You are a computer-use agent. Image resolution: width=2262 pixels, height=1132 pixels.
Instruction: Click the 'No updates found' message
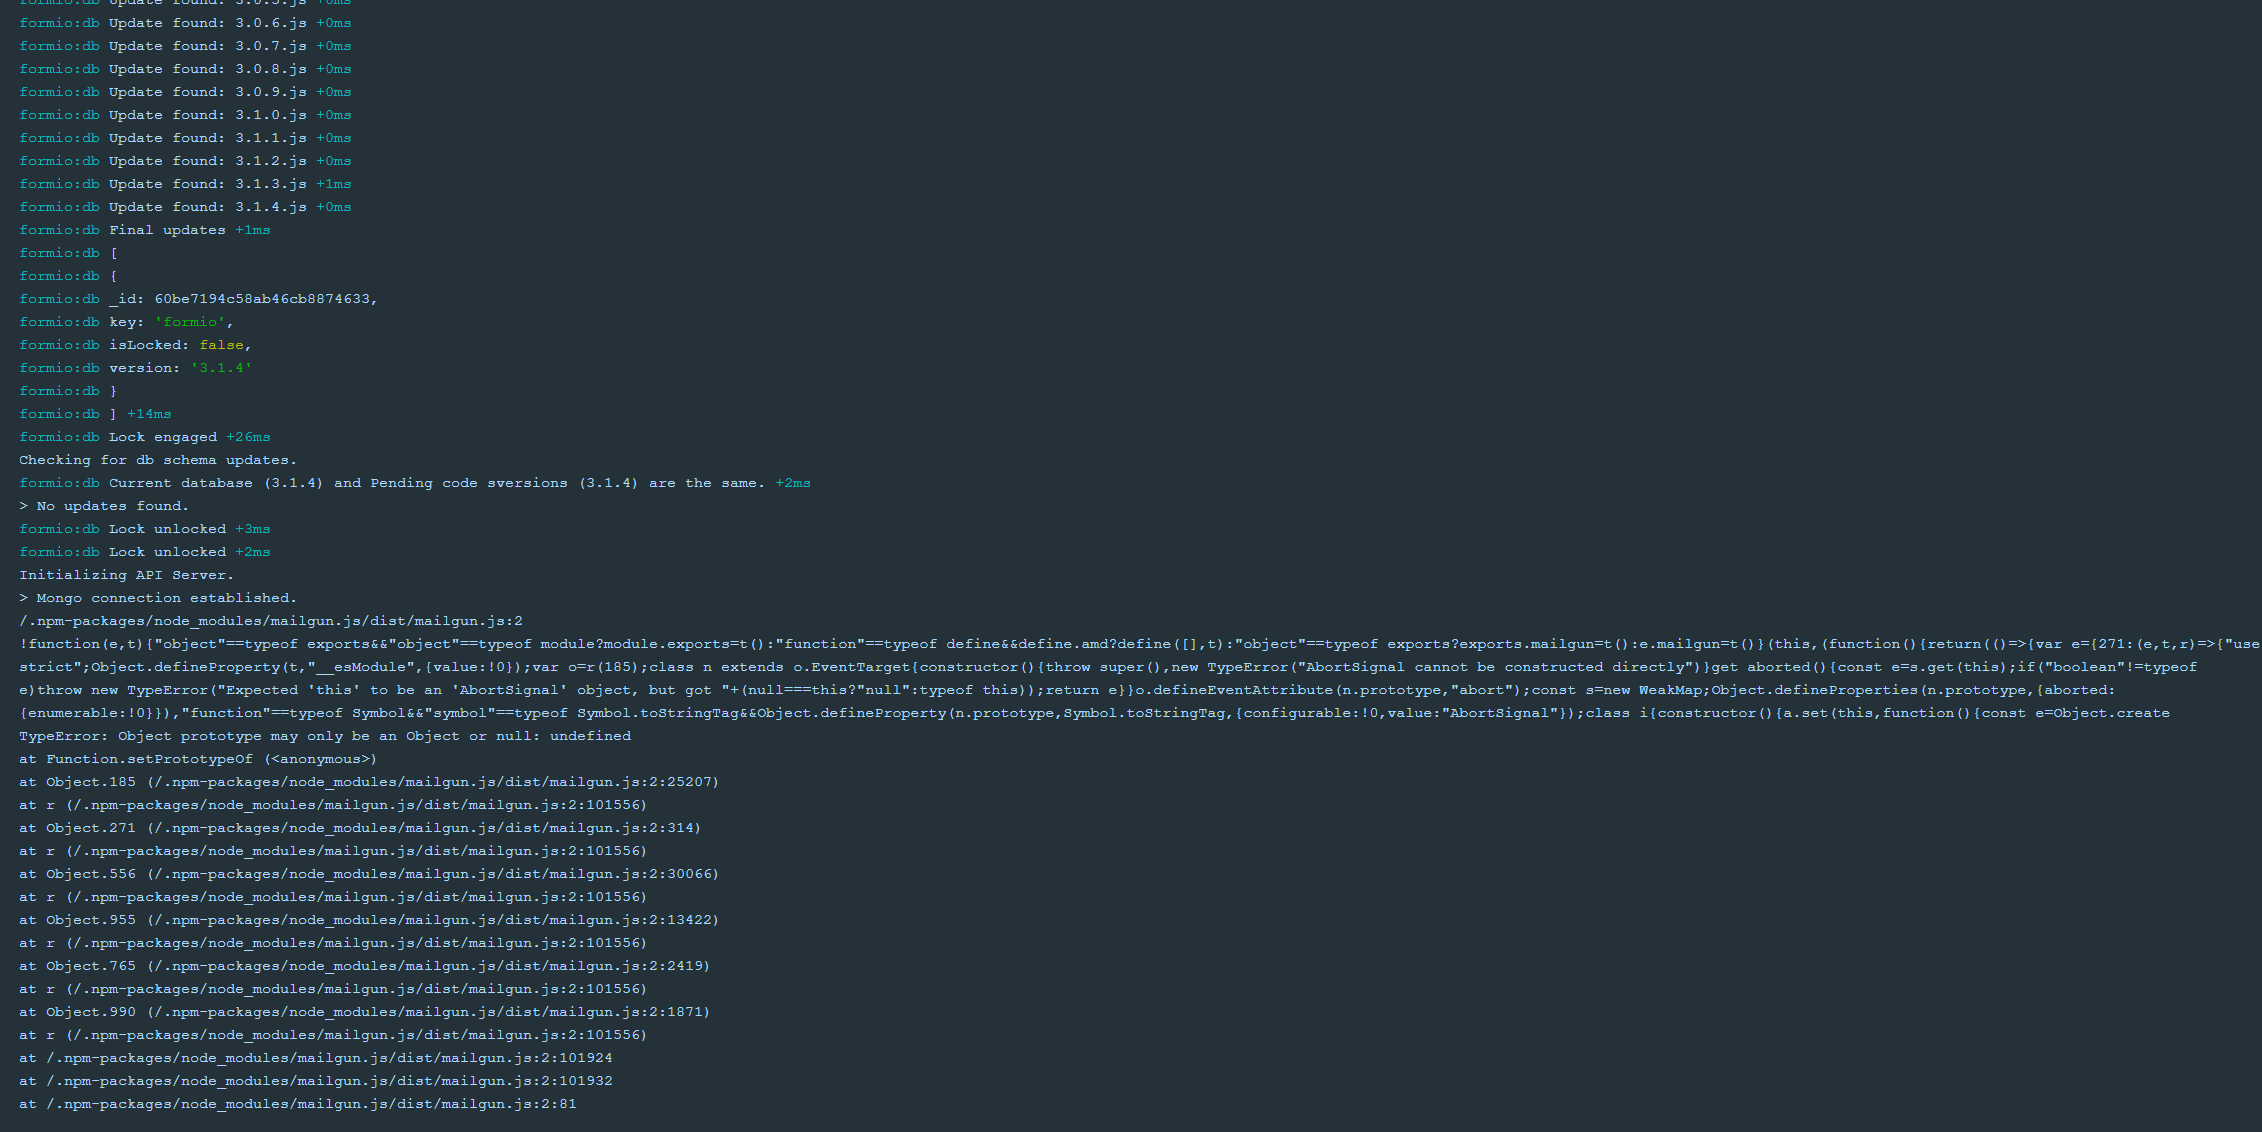point(104,505)
